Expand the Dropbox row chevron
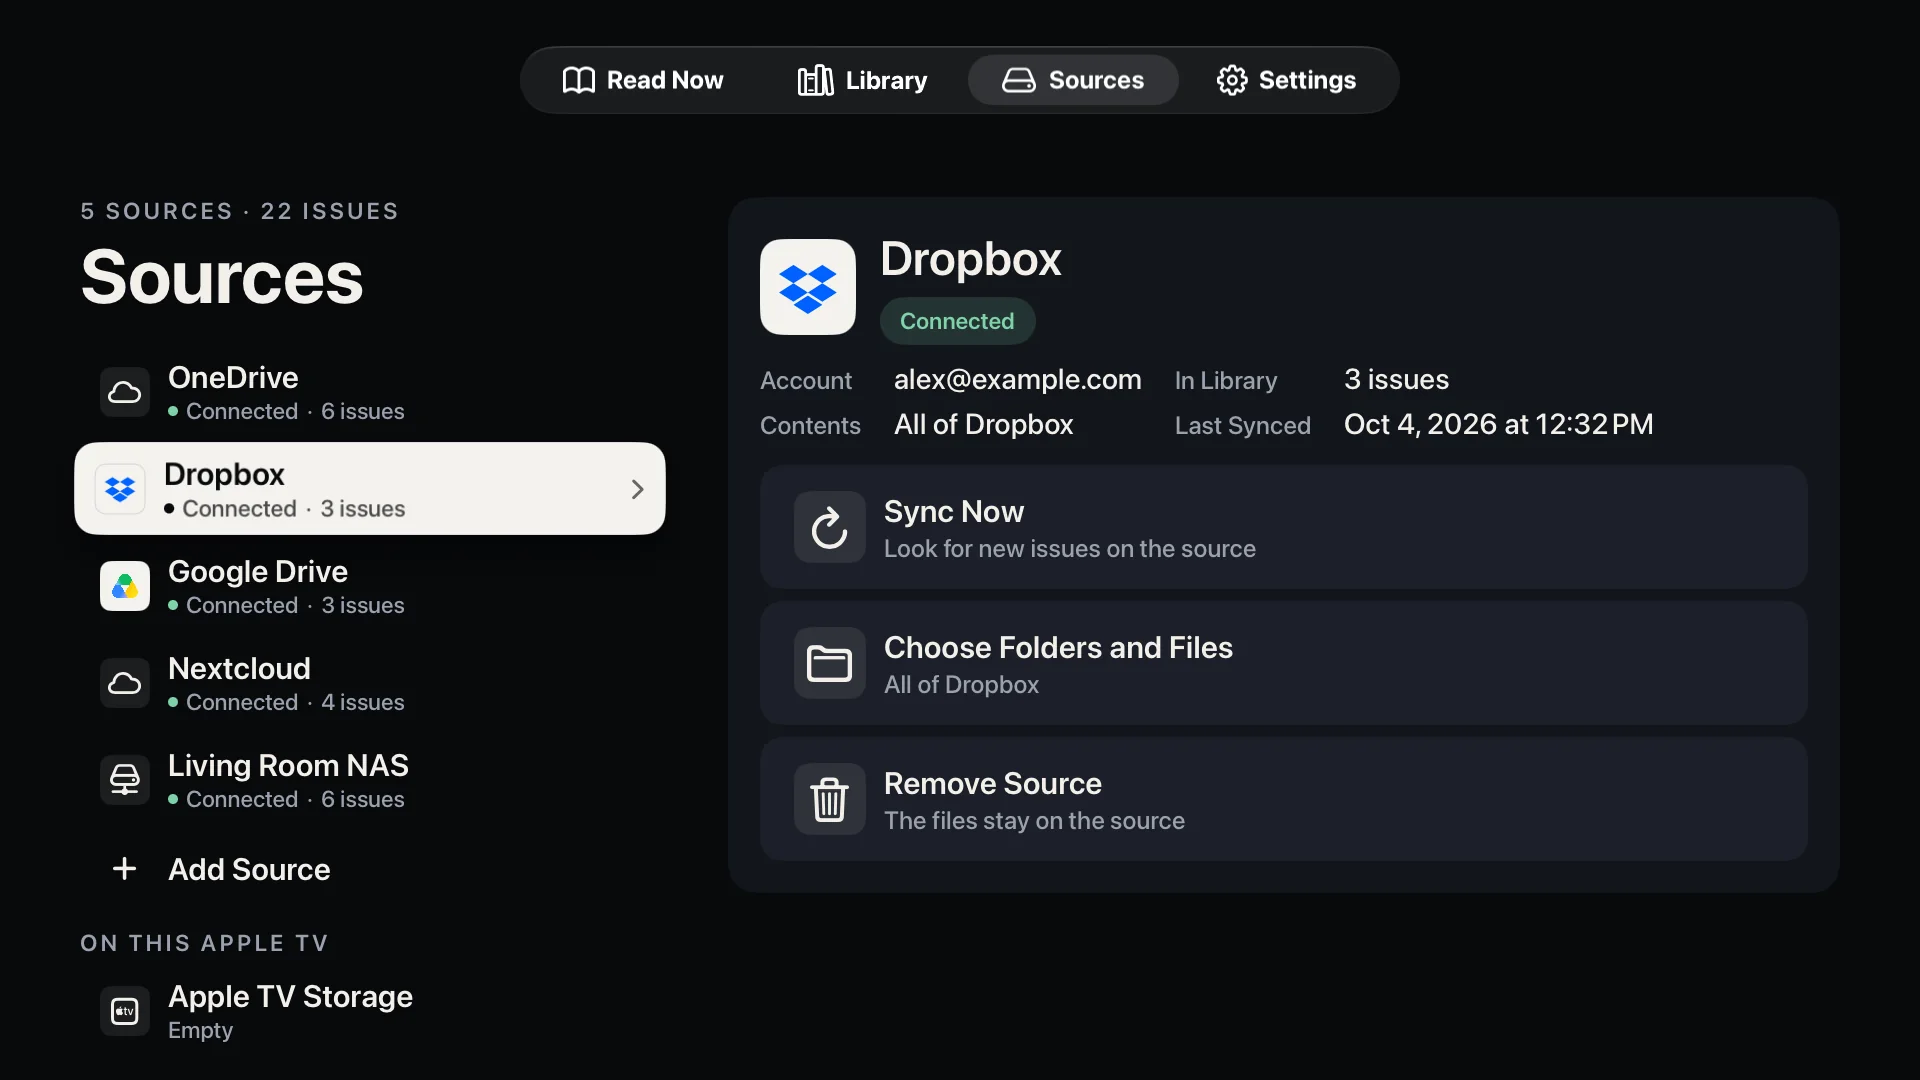 (x=637, y=489)
